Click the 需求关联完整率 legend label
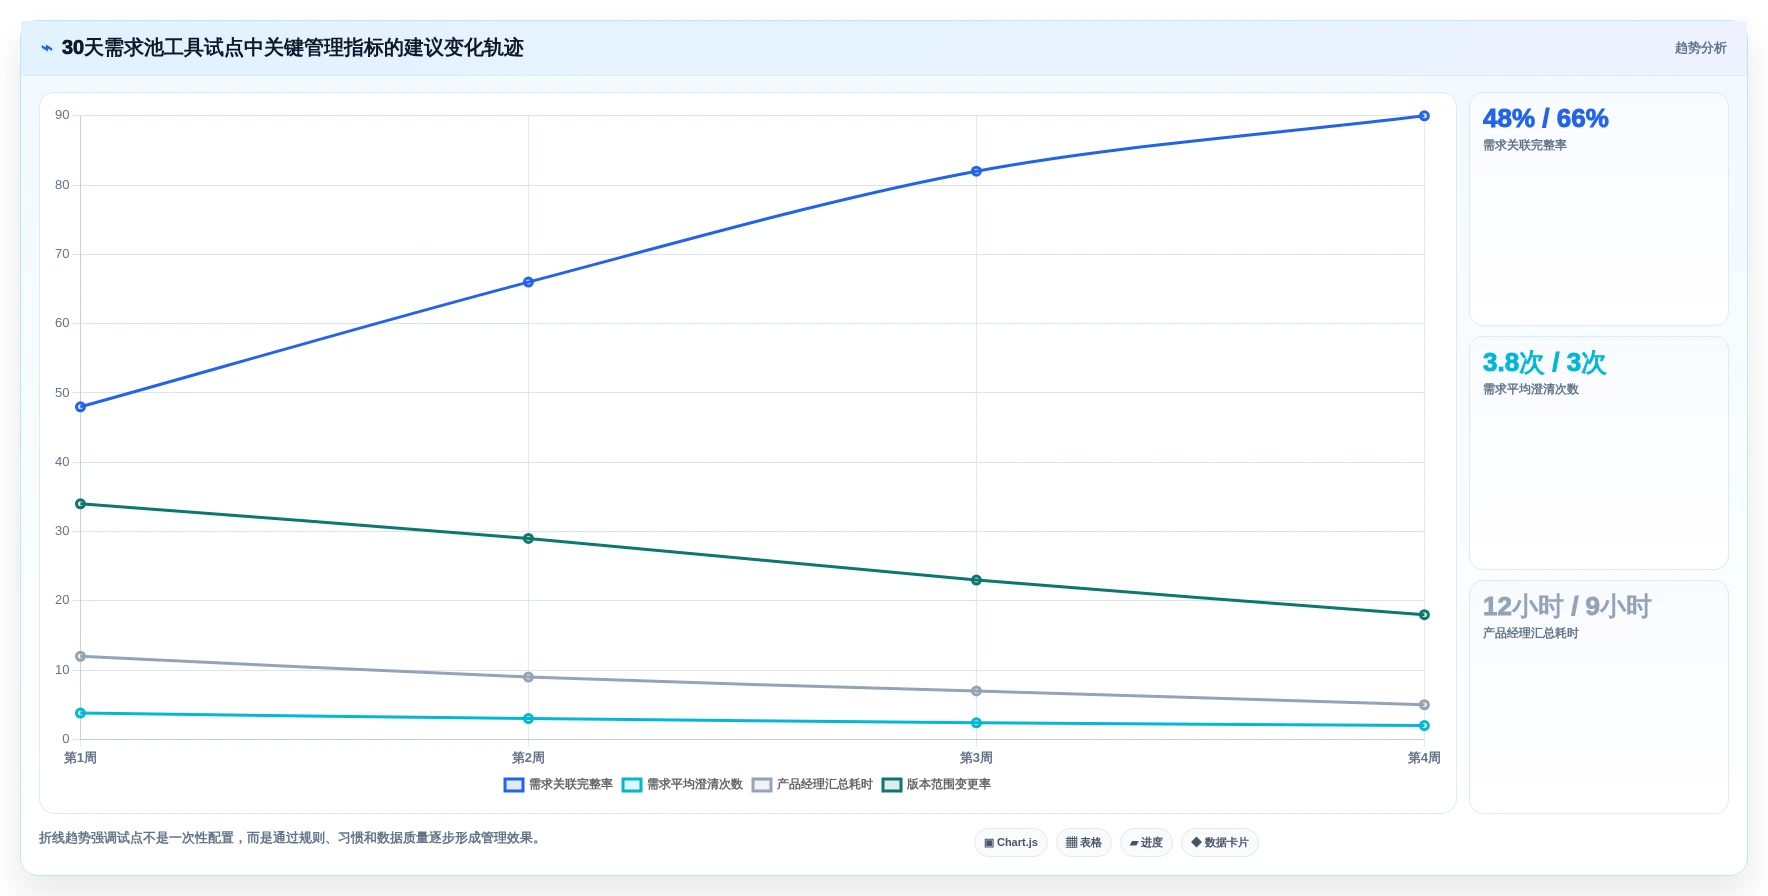Viewport: 1768px width, 896px height. 571,785
